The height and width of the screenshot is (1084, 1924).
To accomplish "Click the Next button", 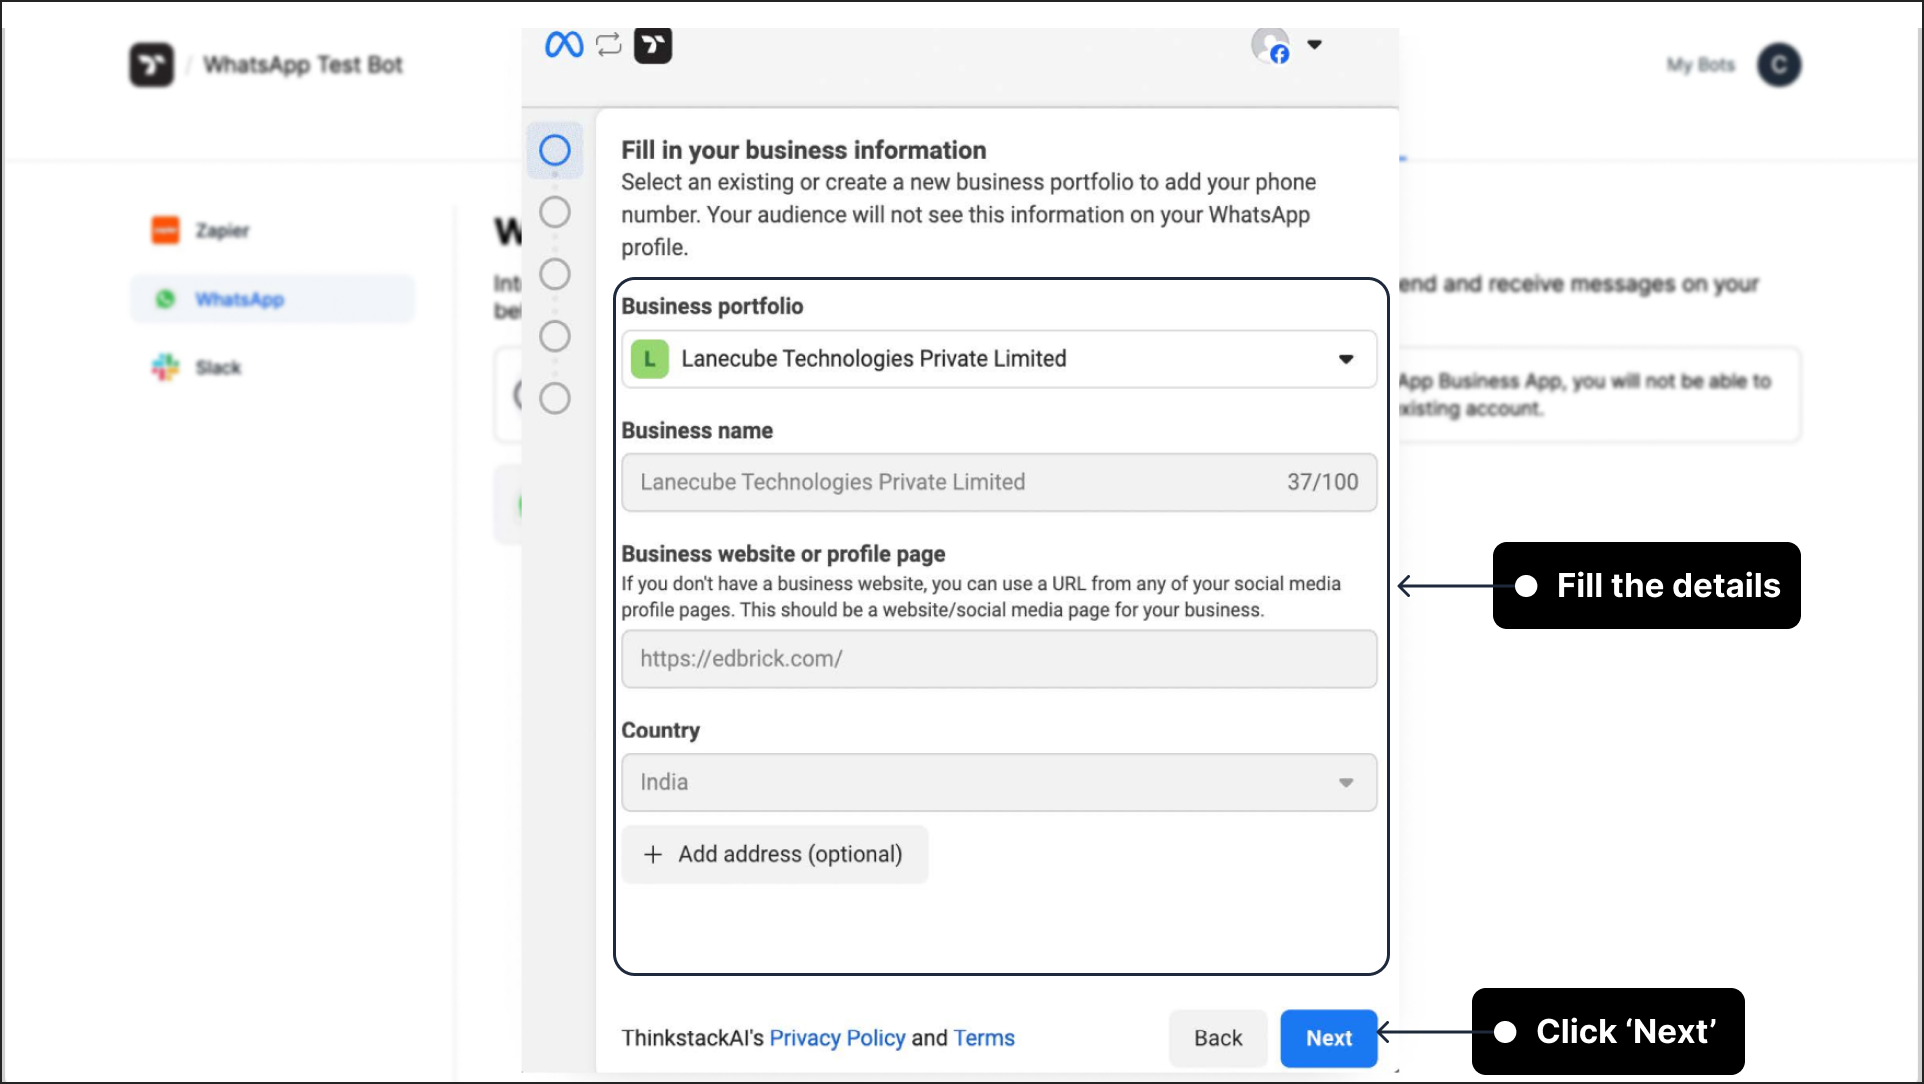I will pyautogui.click(x=1328, y=1038).
